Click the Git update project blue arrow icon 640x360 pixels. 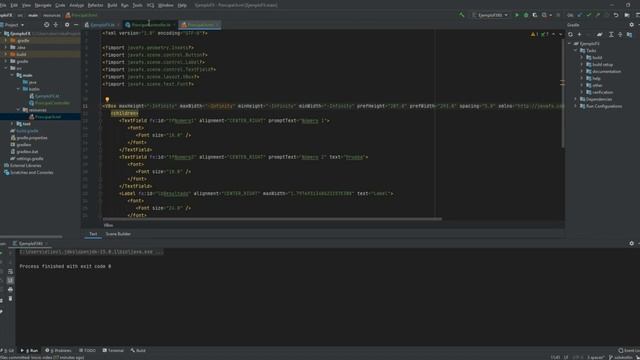pos(580,15)
